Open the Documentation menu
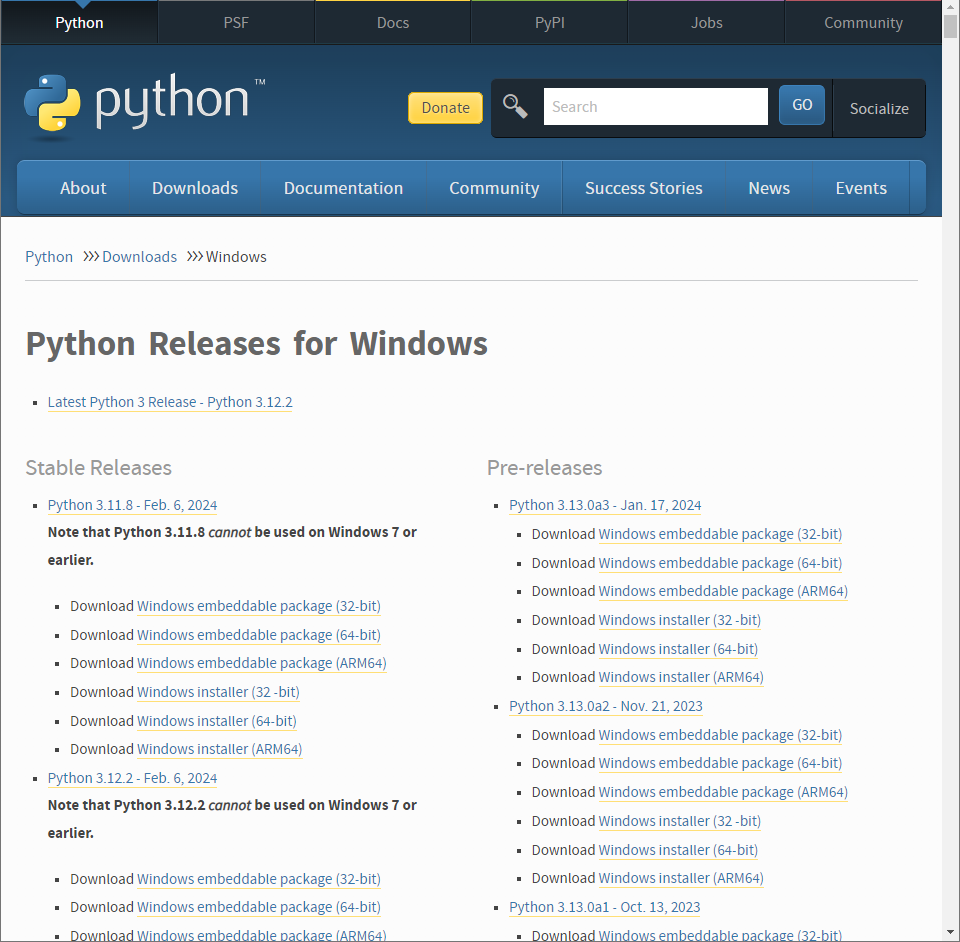This screenshot has height=942, width=960. [x=343, y=188]
